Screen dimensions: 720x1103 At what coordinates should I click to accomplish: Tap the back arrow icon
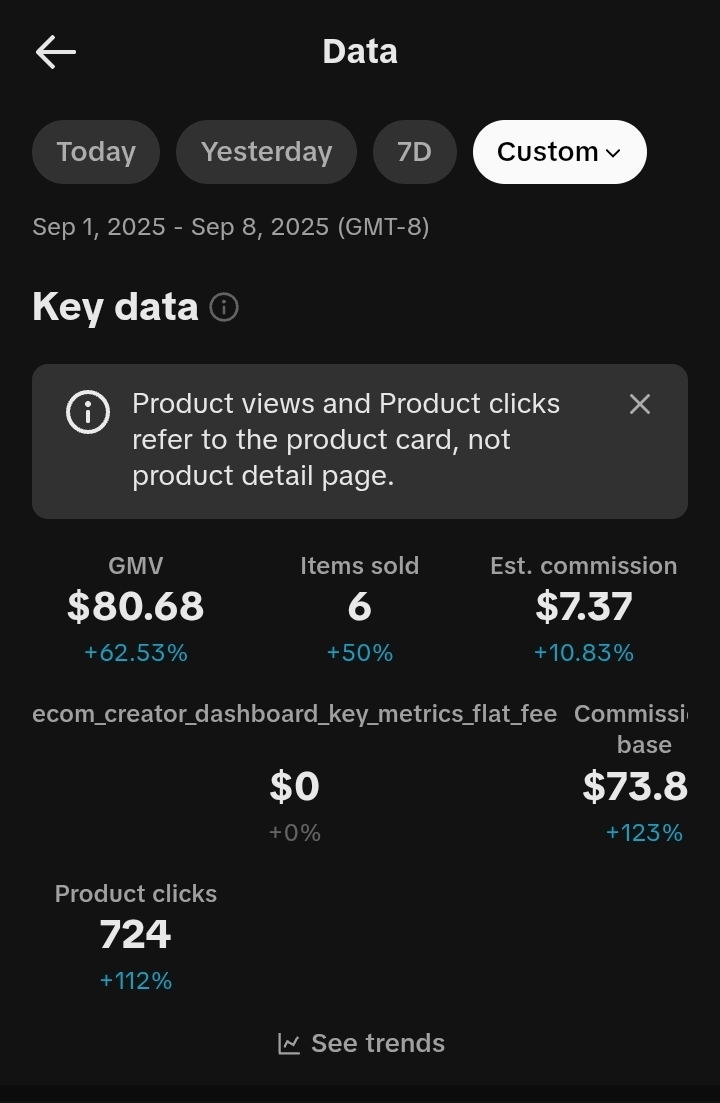[56, 52]
